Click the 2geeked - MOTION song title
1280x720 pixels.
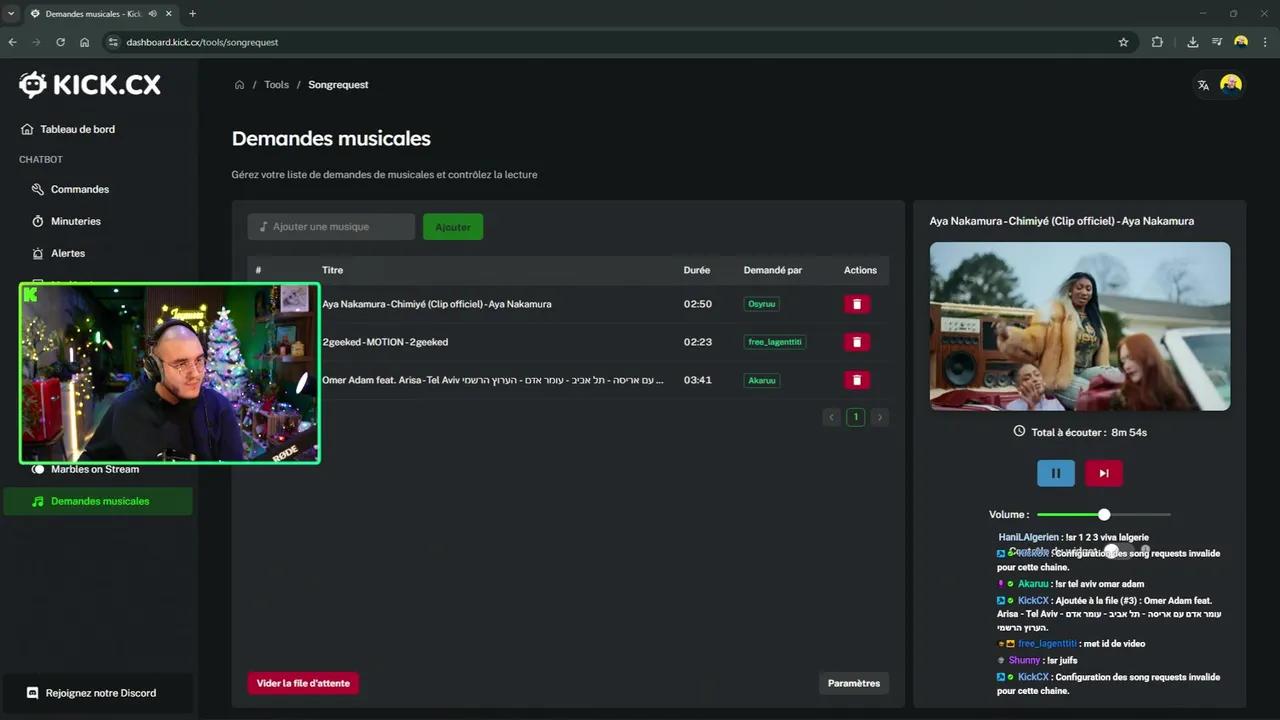point(385,342)
